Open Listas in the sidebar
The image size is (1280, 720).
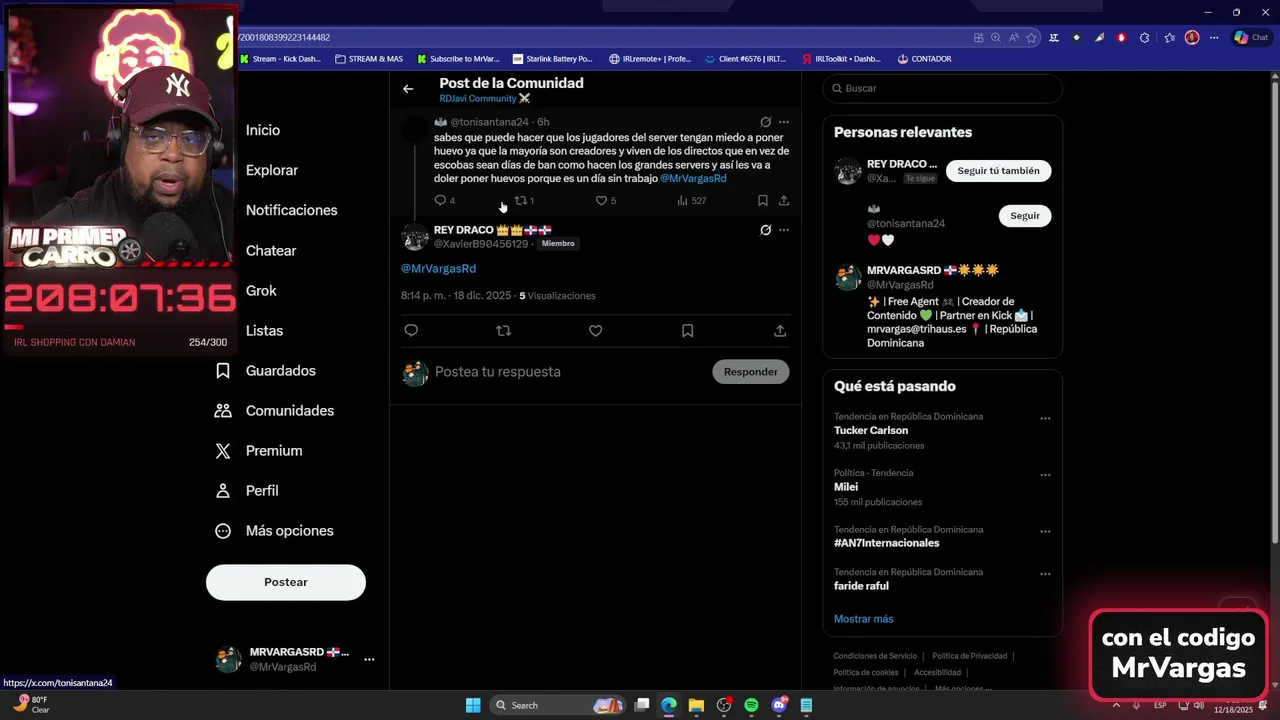click(x=264, y=330)
